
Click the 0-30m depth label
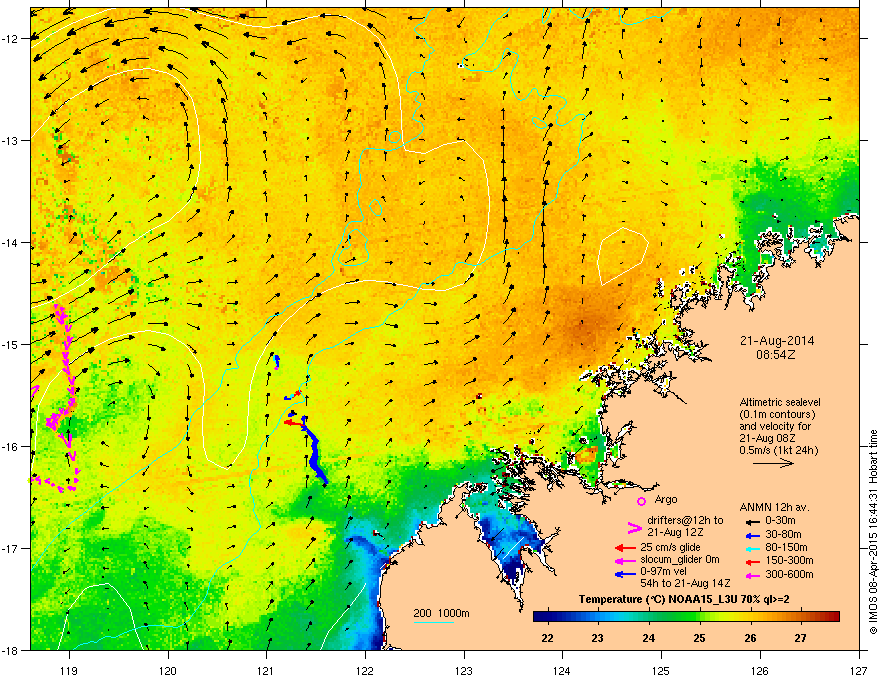coord(780,521)
